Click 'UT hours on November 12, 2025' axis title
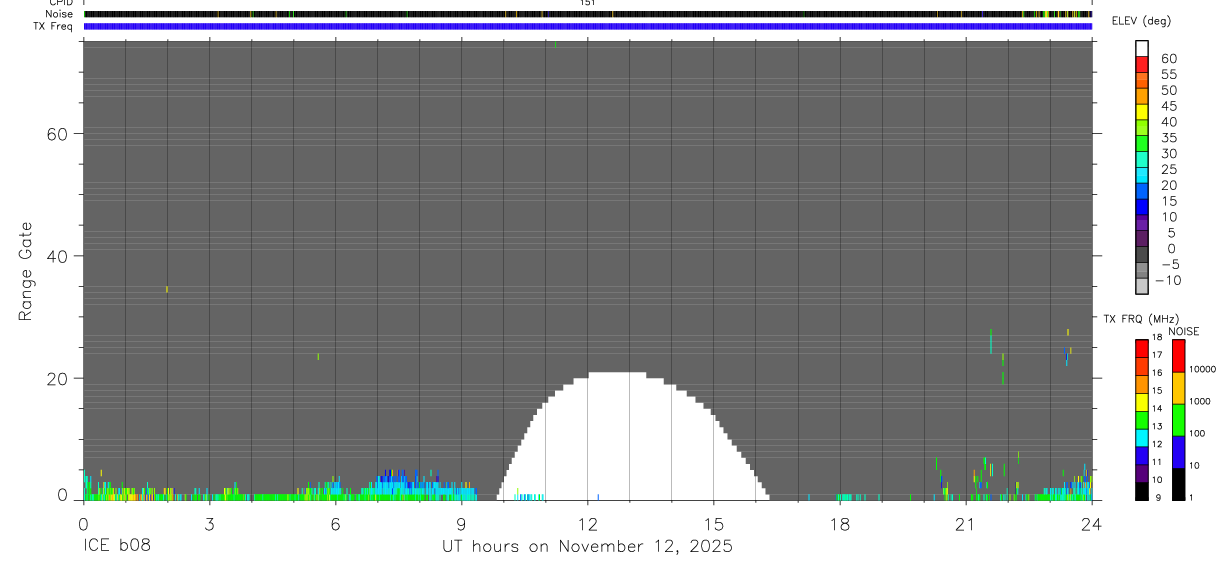The height and width of the screenshot is (567, 1228). tap(588, 547)
